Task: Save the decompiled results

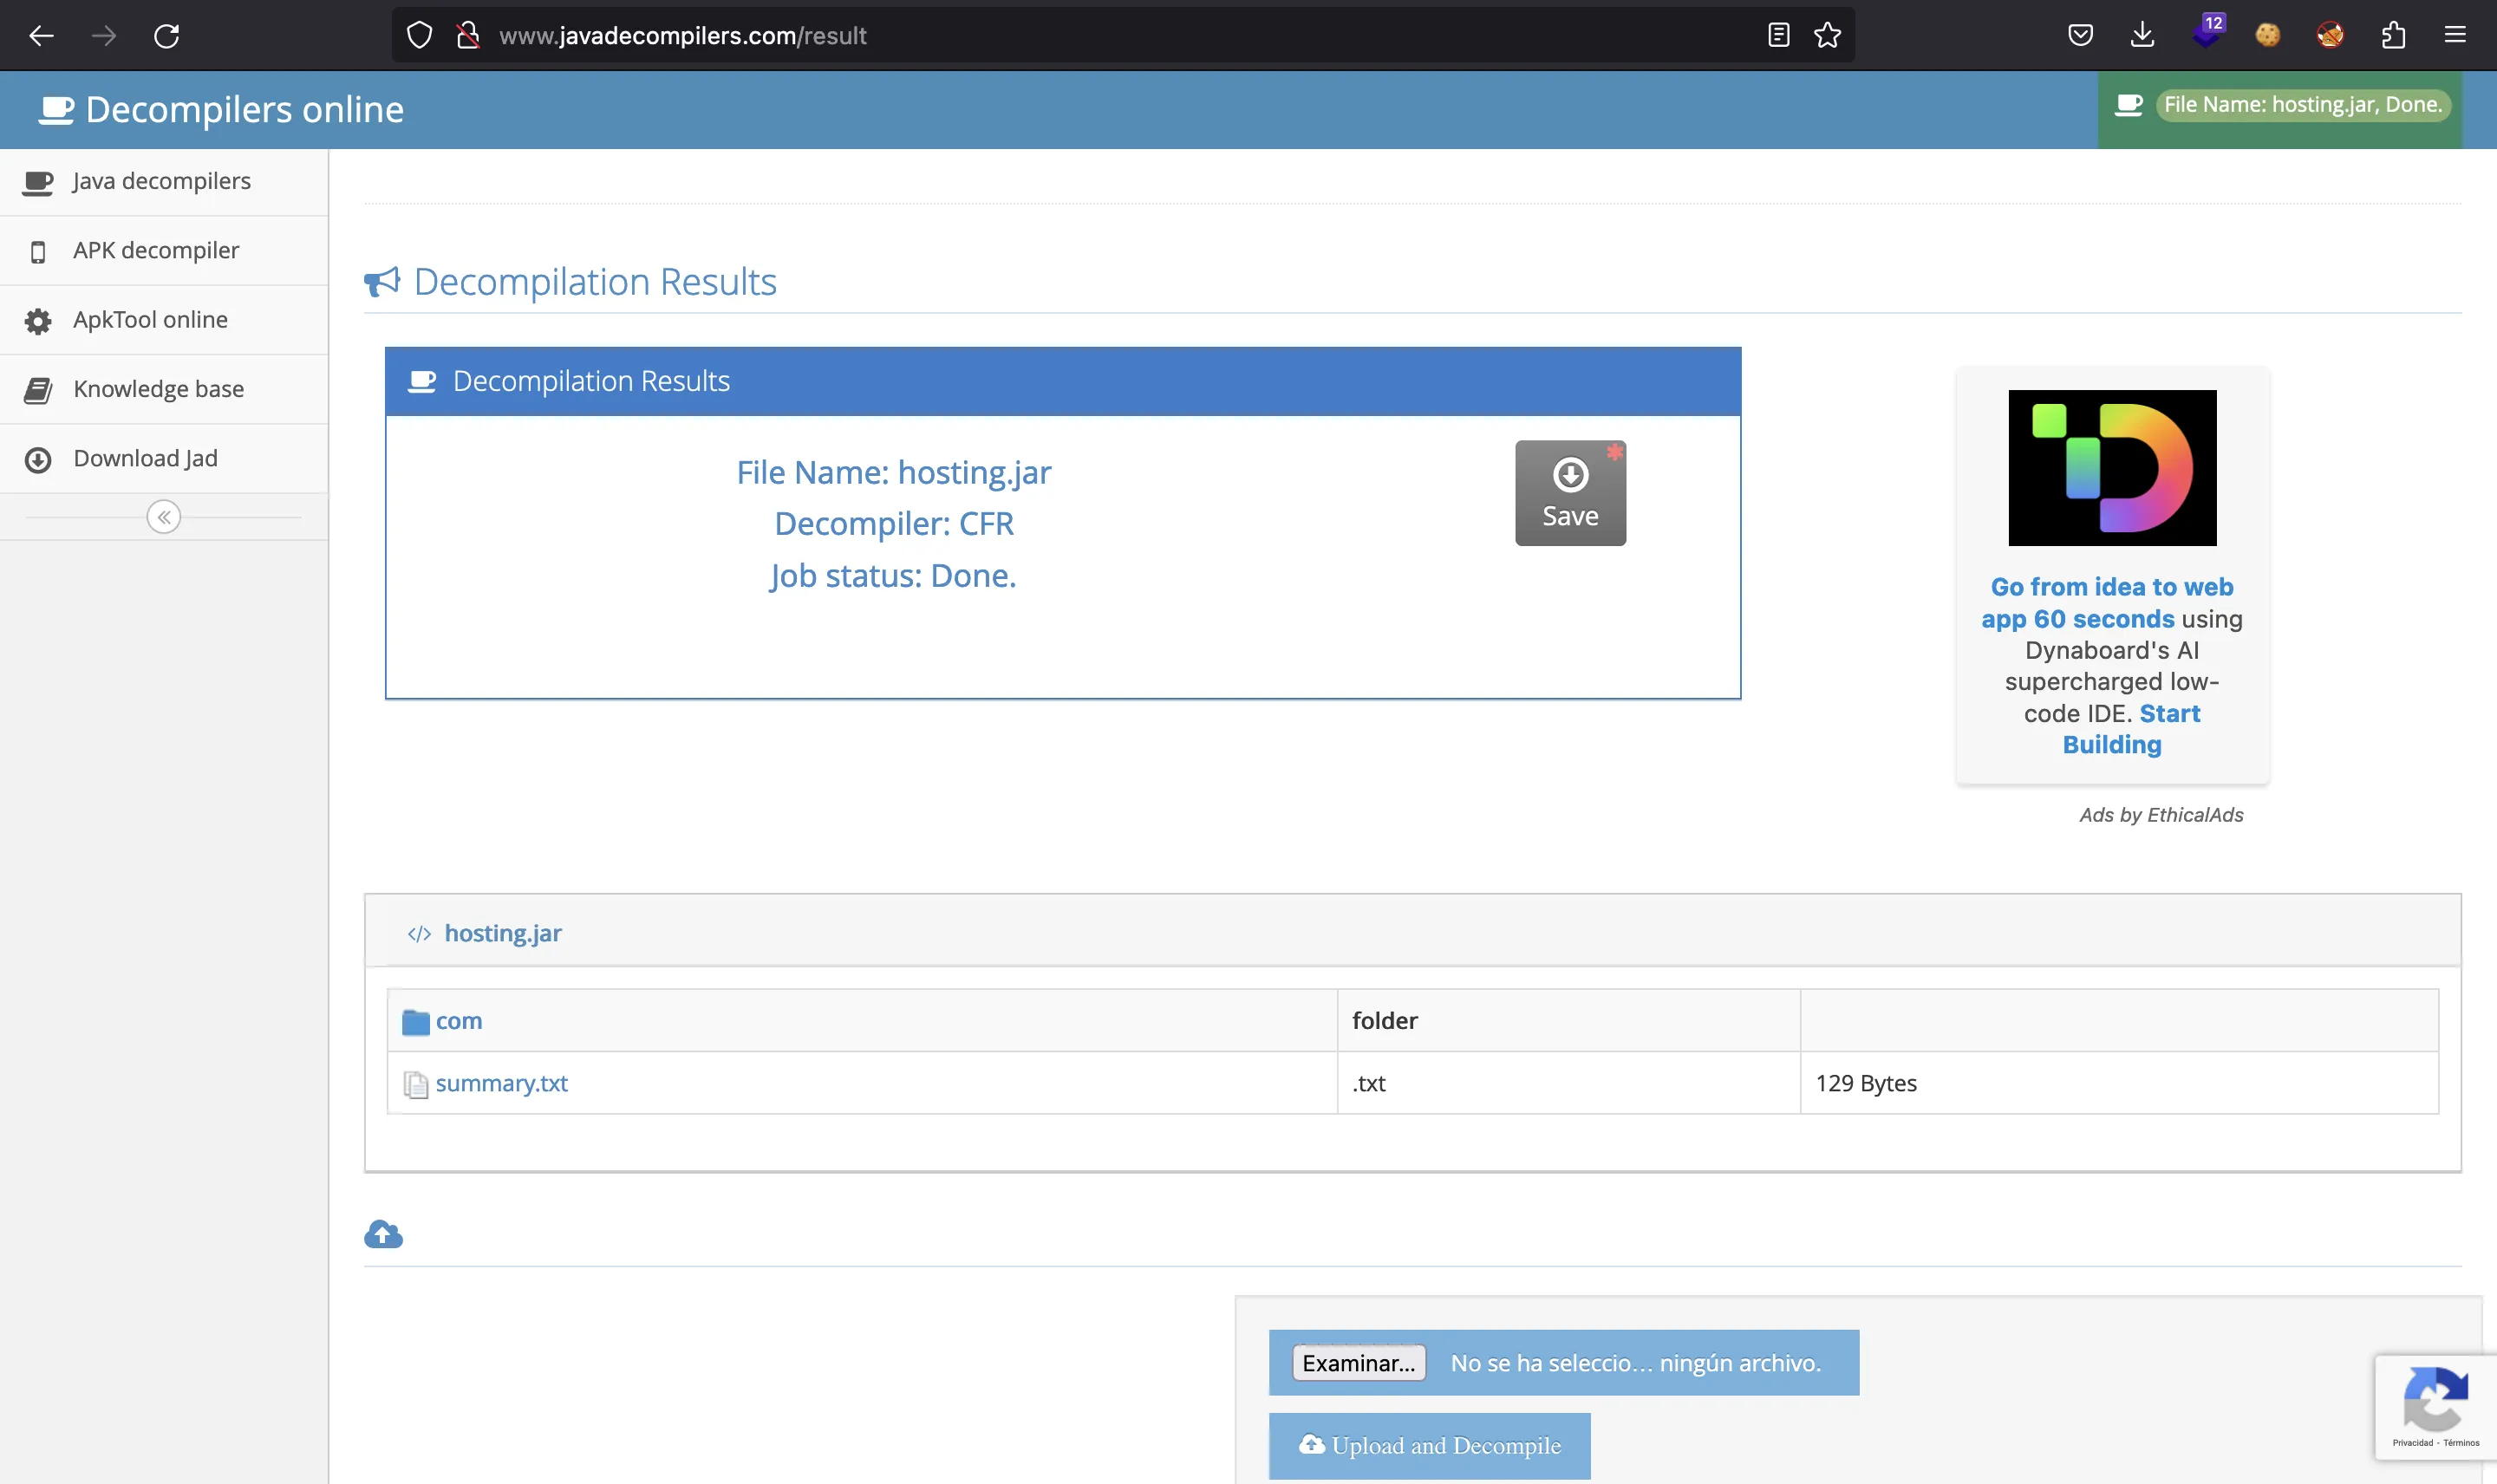Action: coord(1570,493)
